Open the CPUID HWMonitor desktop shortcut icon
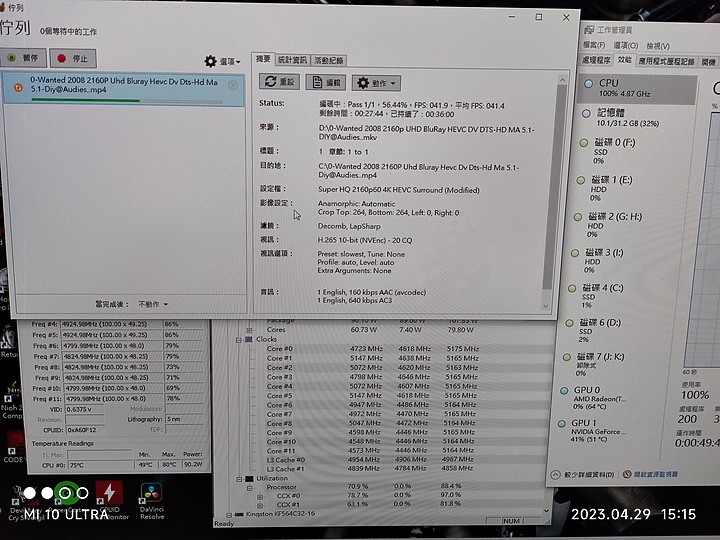The width and height of the screenshot is (720, 540). click(x=109, y=500)
